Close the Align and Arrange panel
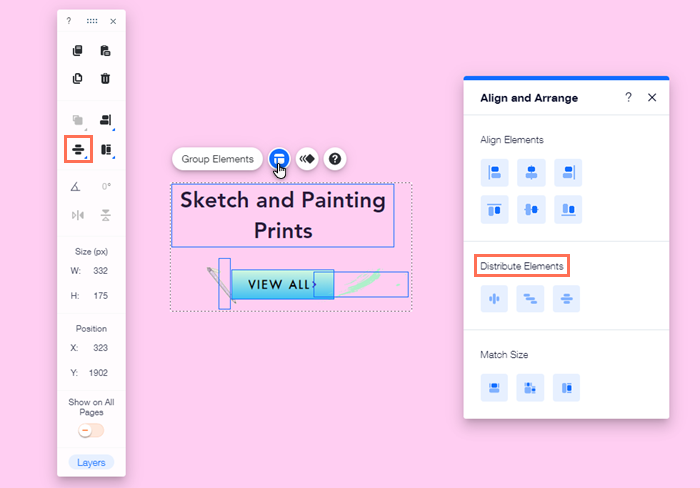This screenshot has height=488, width=700. click(x=652, y=97)
